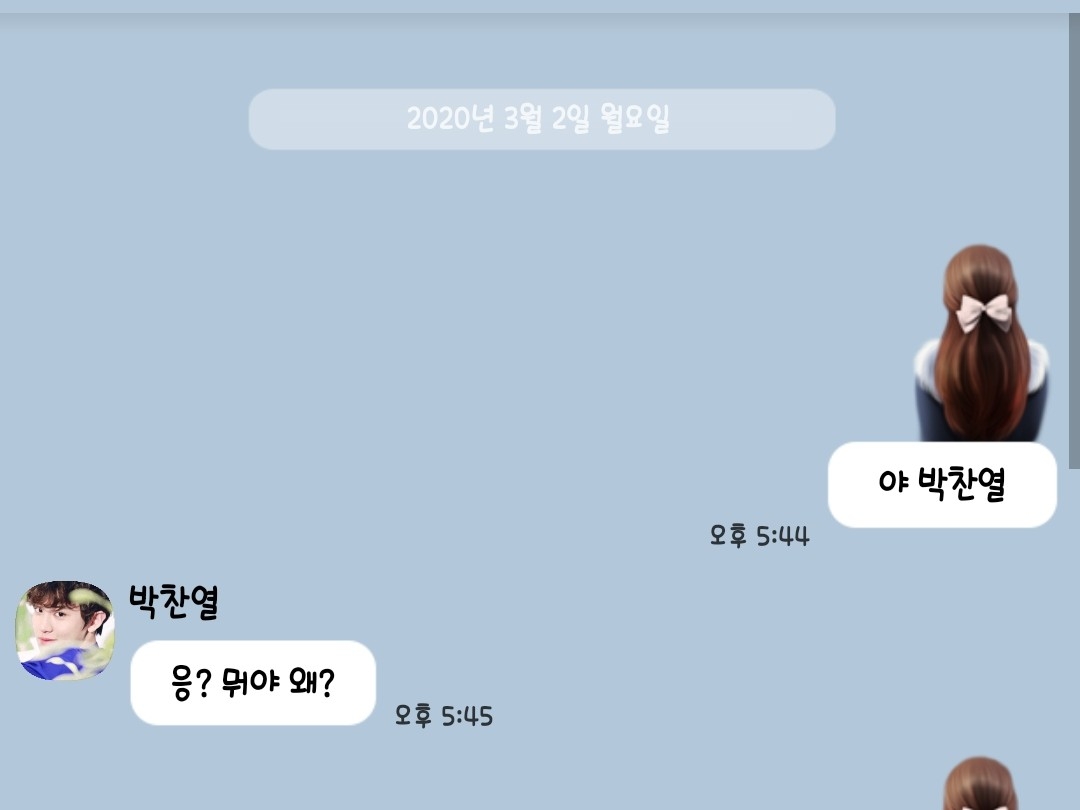Click the pink ribbon bow on the avatar
The image size is (1080, 810).
(986, 312)
